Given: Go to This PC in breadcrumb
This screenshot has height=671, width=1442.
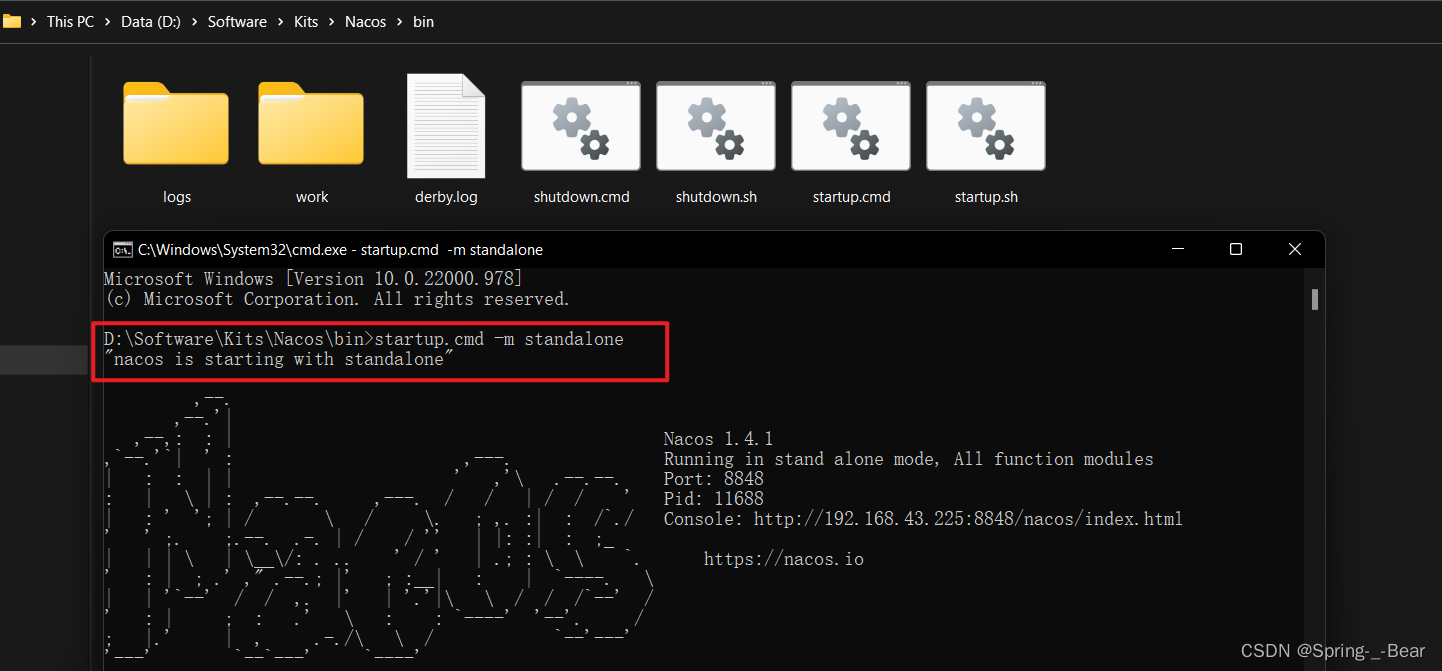Looking at the screenshot, I should coord(70,21).
